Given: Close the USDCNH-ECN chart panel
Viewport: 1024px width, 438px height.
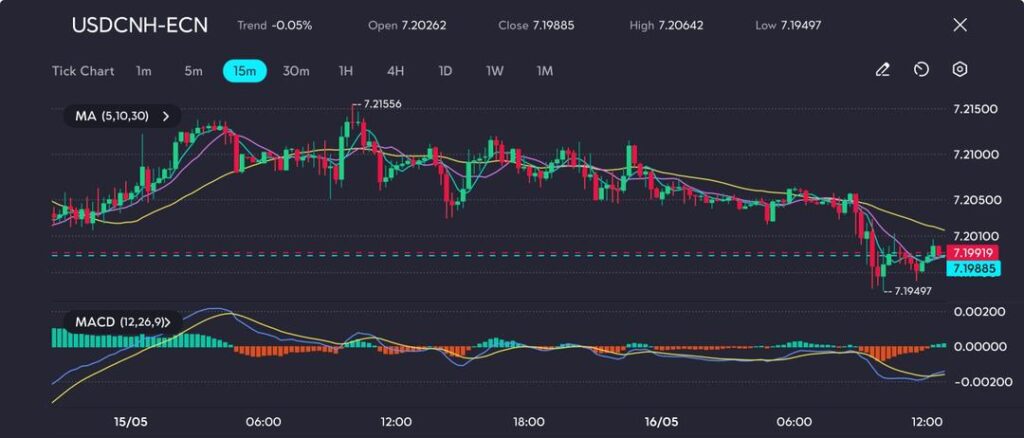Looking at the screenshot, I should [960, 25].
